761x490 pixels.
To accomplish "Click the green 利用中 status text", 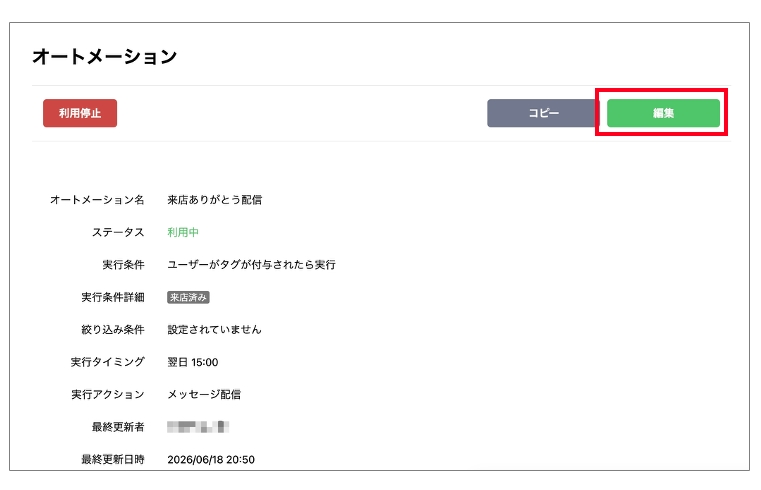I will (183, 232).
